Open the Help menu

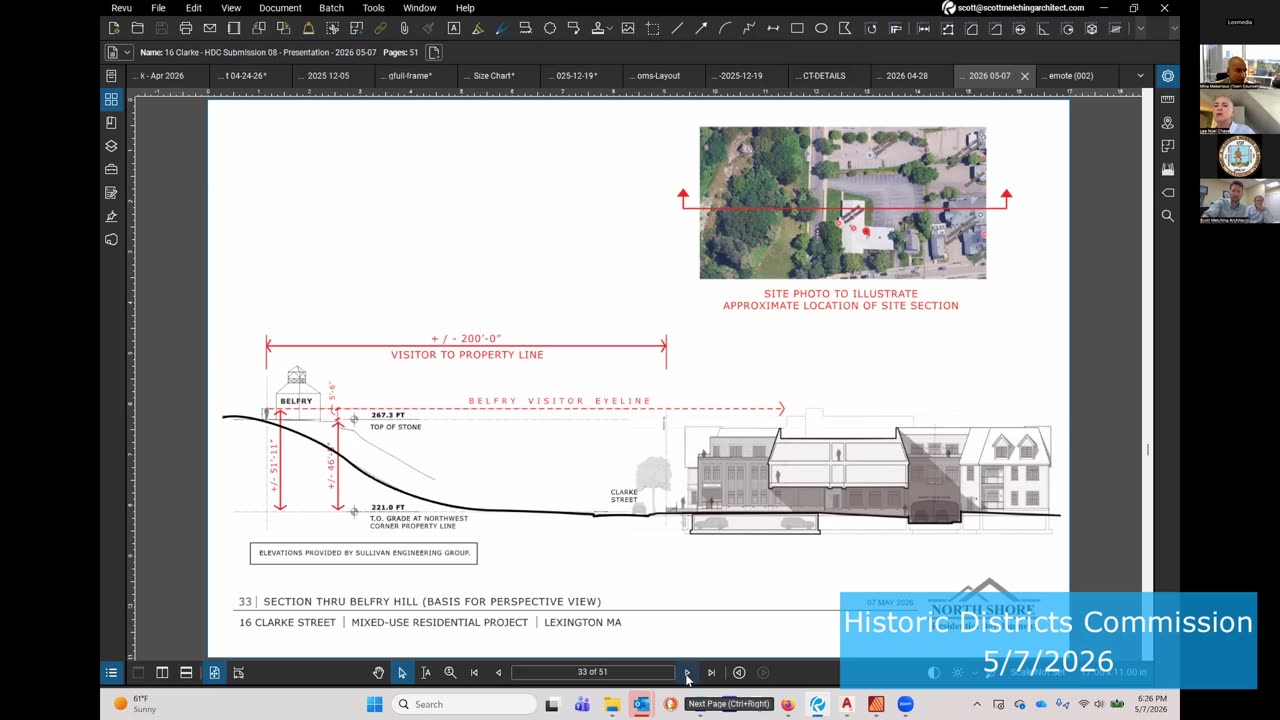465,8
